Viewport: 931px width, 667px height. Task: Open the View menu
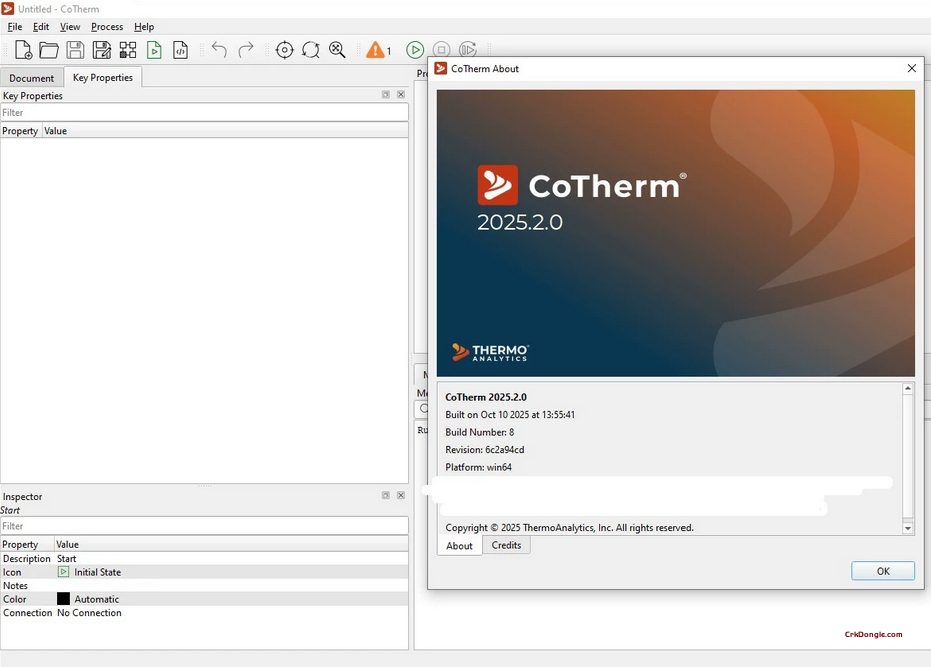pos(70,27)
